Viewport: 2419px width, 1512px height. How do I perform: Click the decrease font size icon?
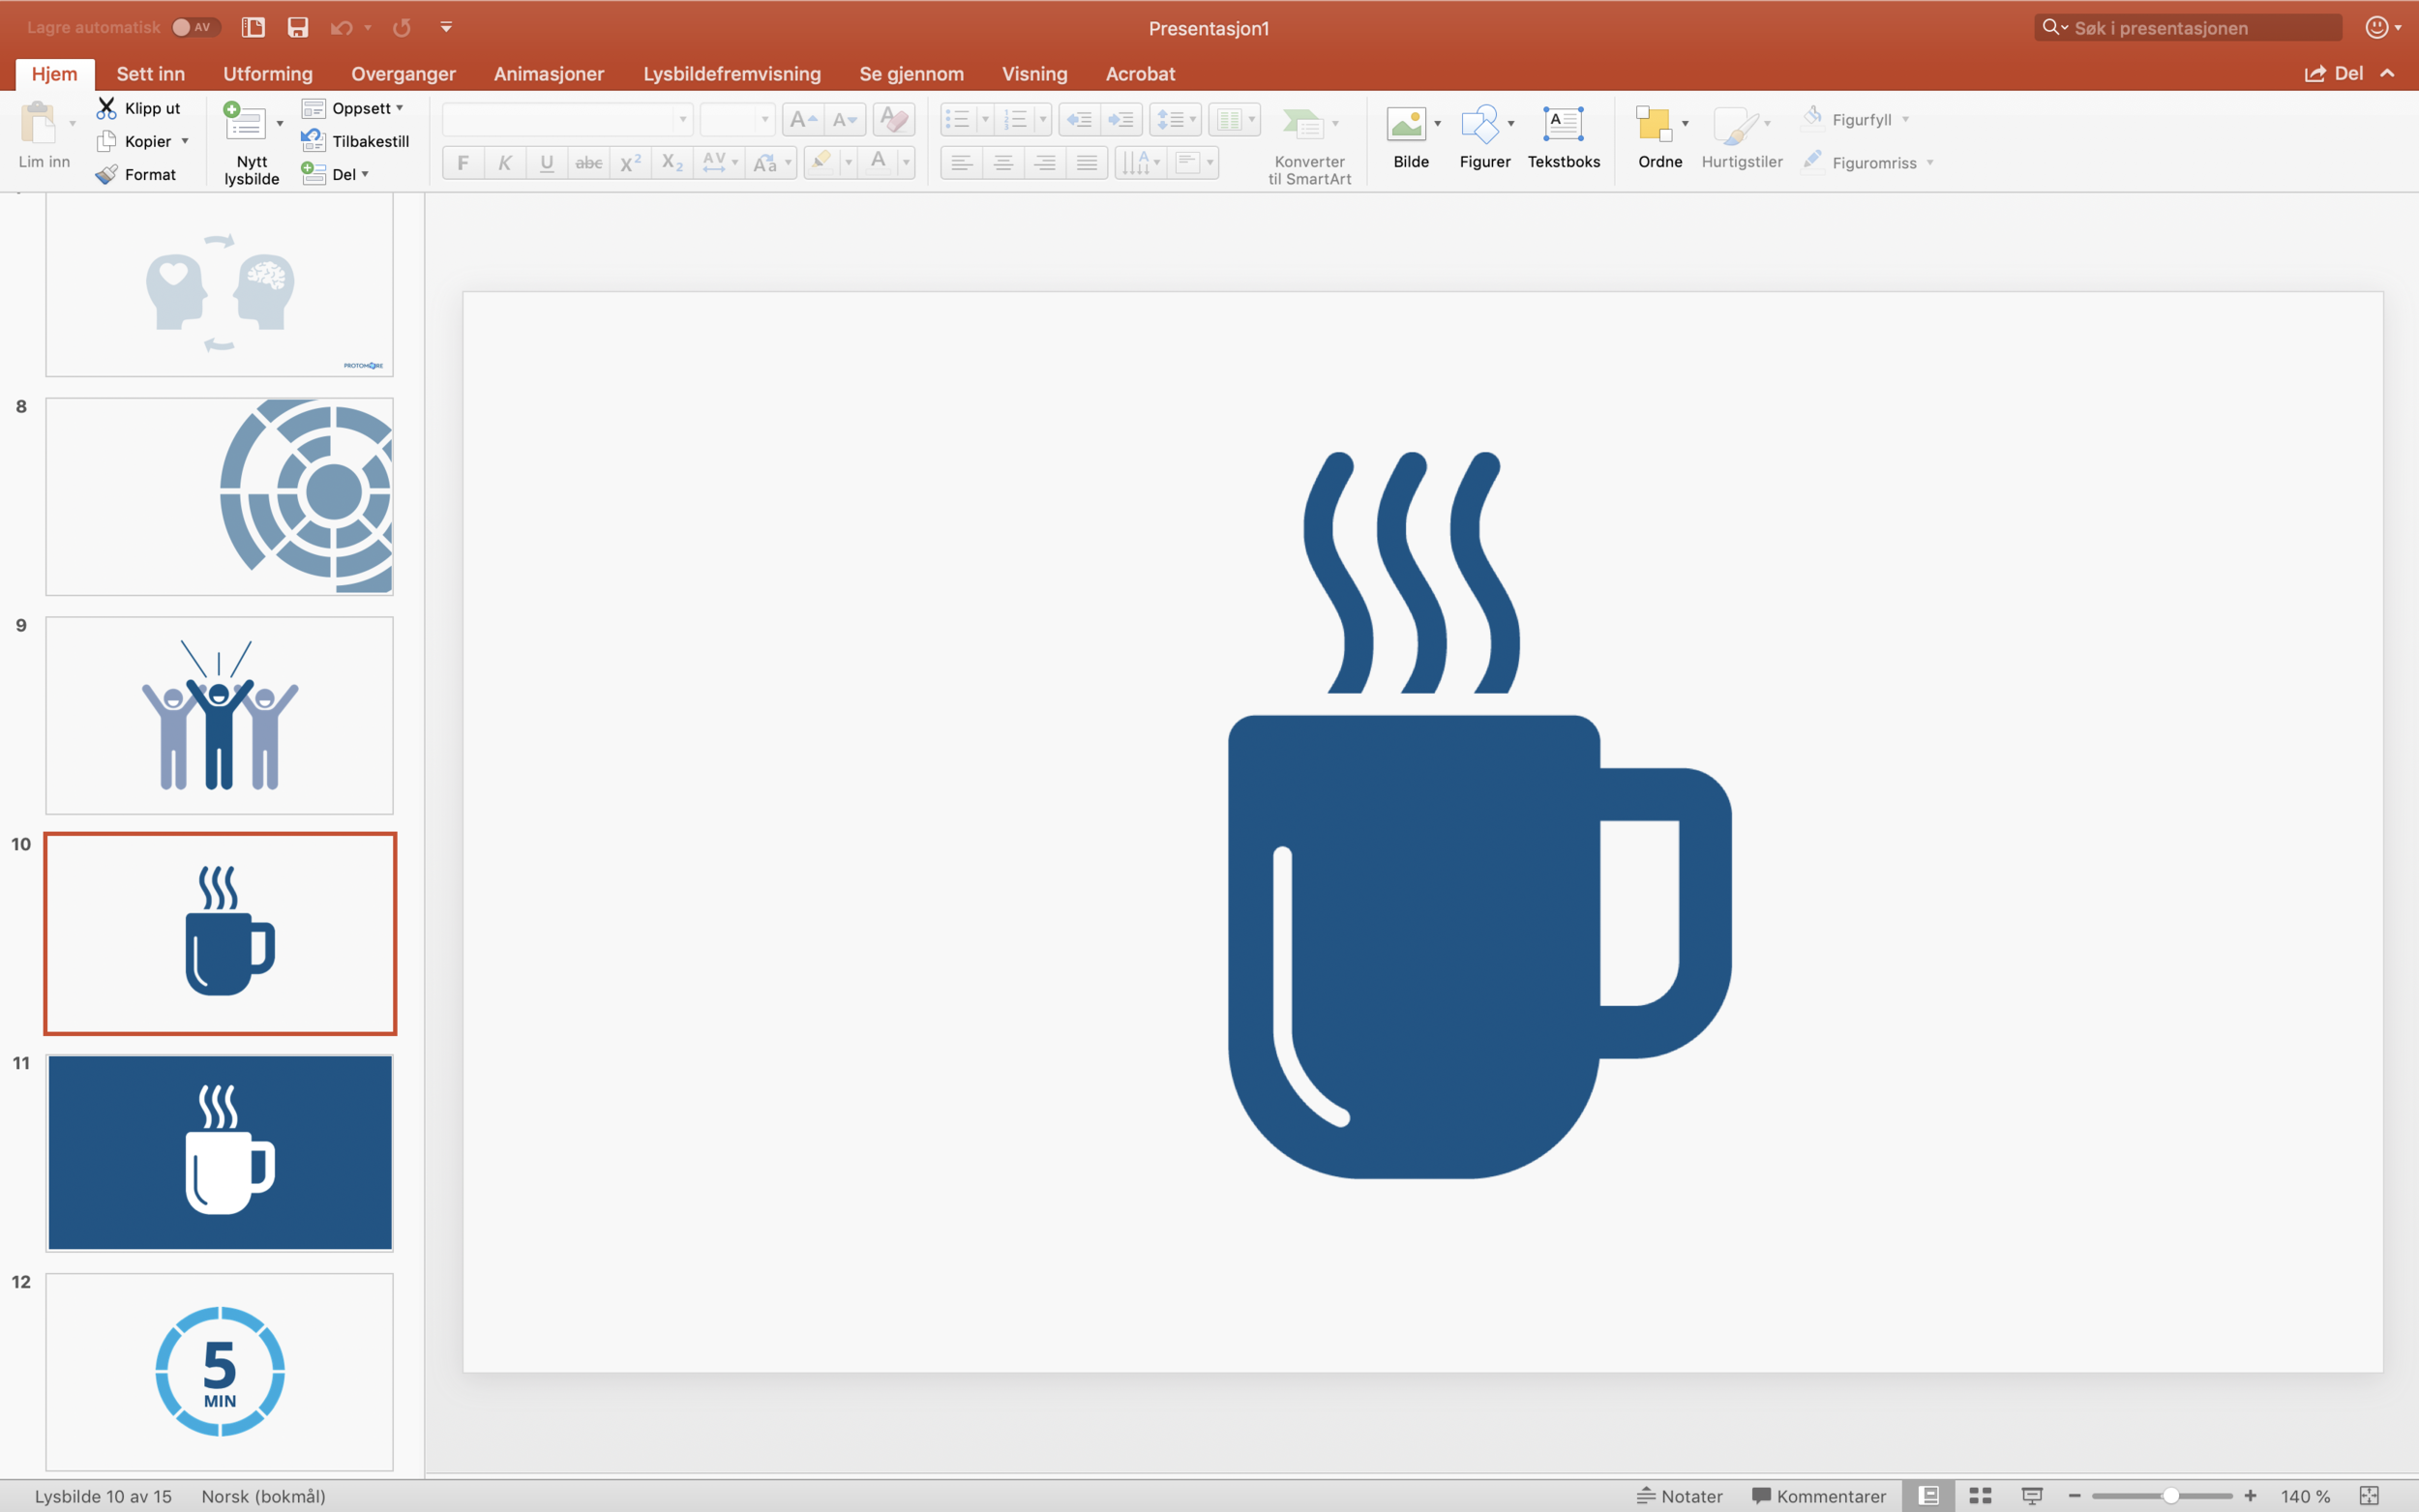click(845, 120)
